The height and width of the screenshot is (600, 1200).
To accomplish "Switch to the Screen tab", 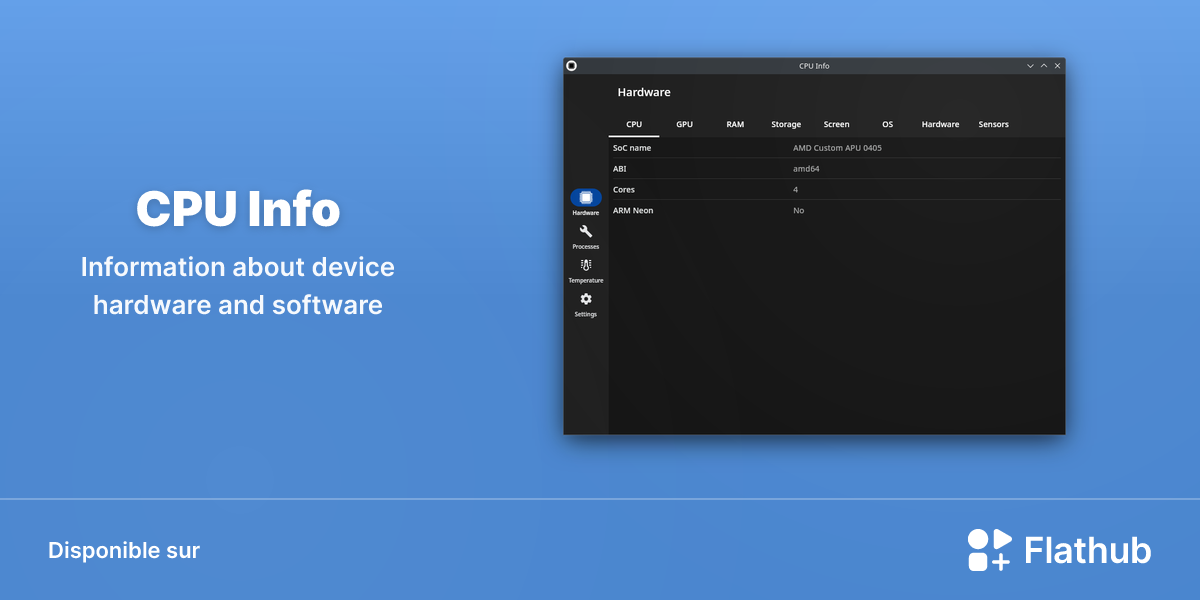I will click(836, 124).
